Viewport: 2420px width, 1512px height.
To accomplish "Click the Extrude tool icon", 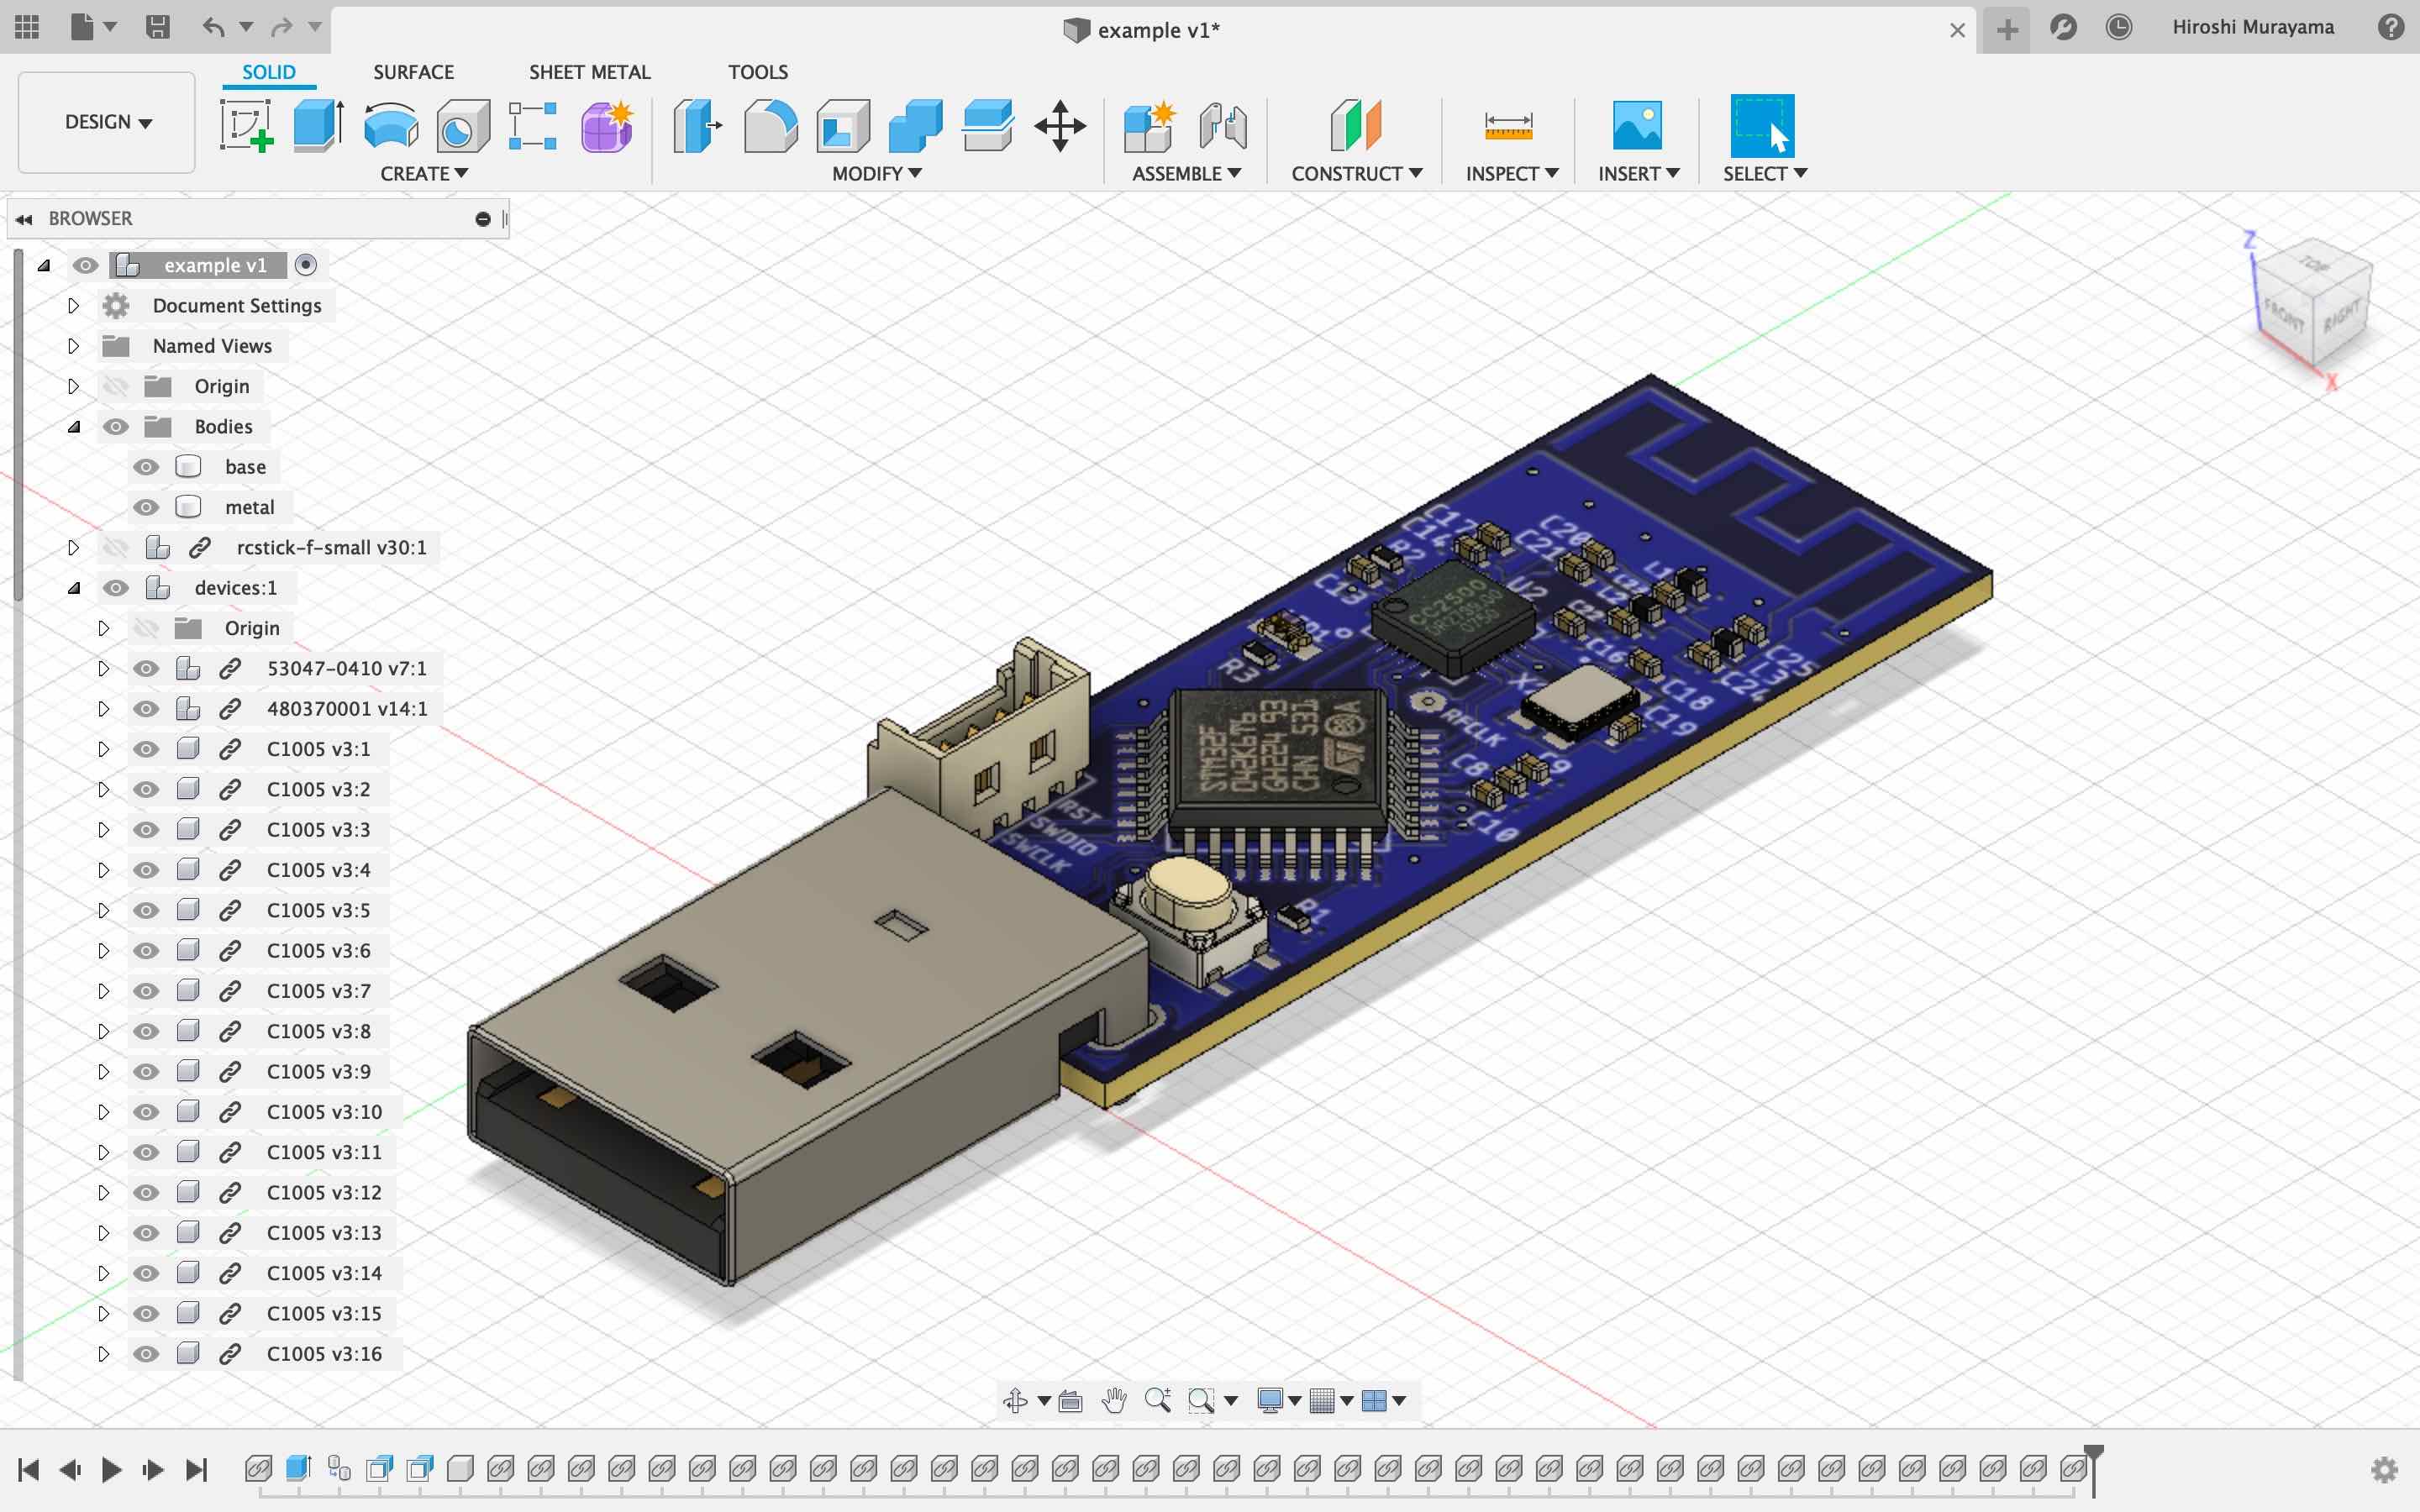I will coord(318,126).
